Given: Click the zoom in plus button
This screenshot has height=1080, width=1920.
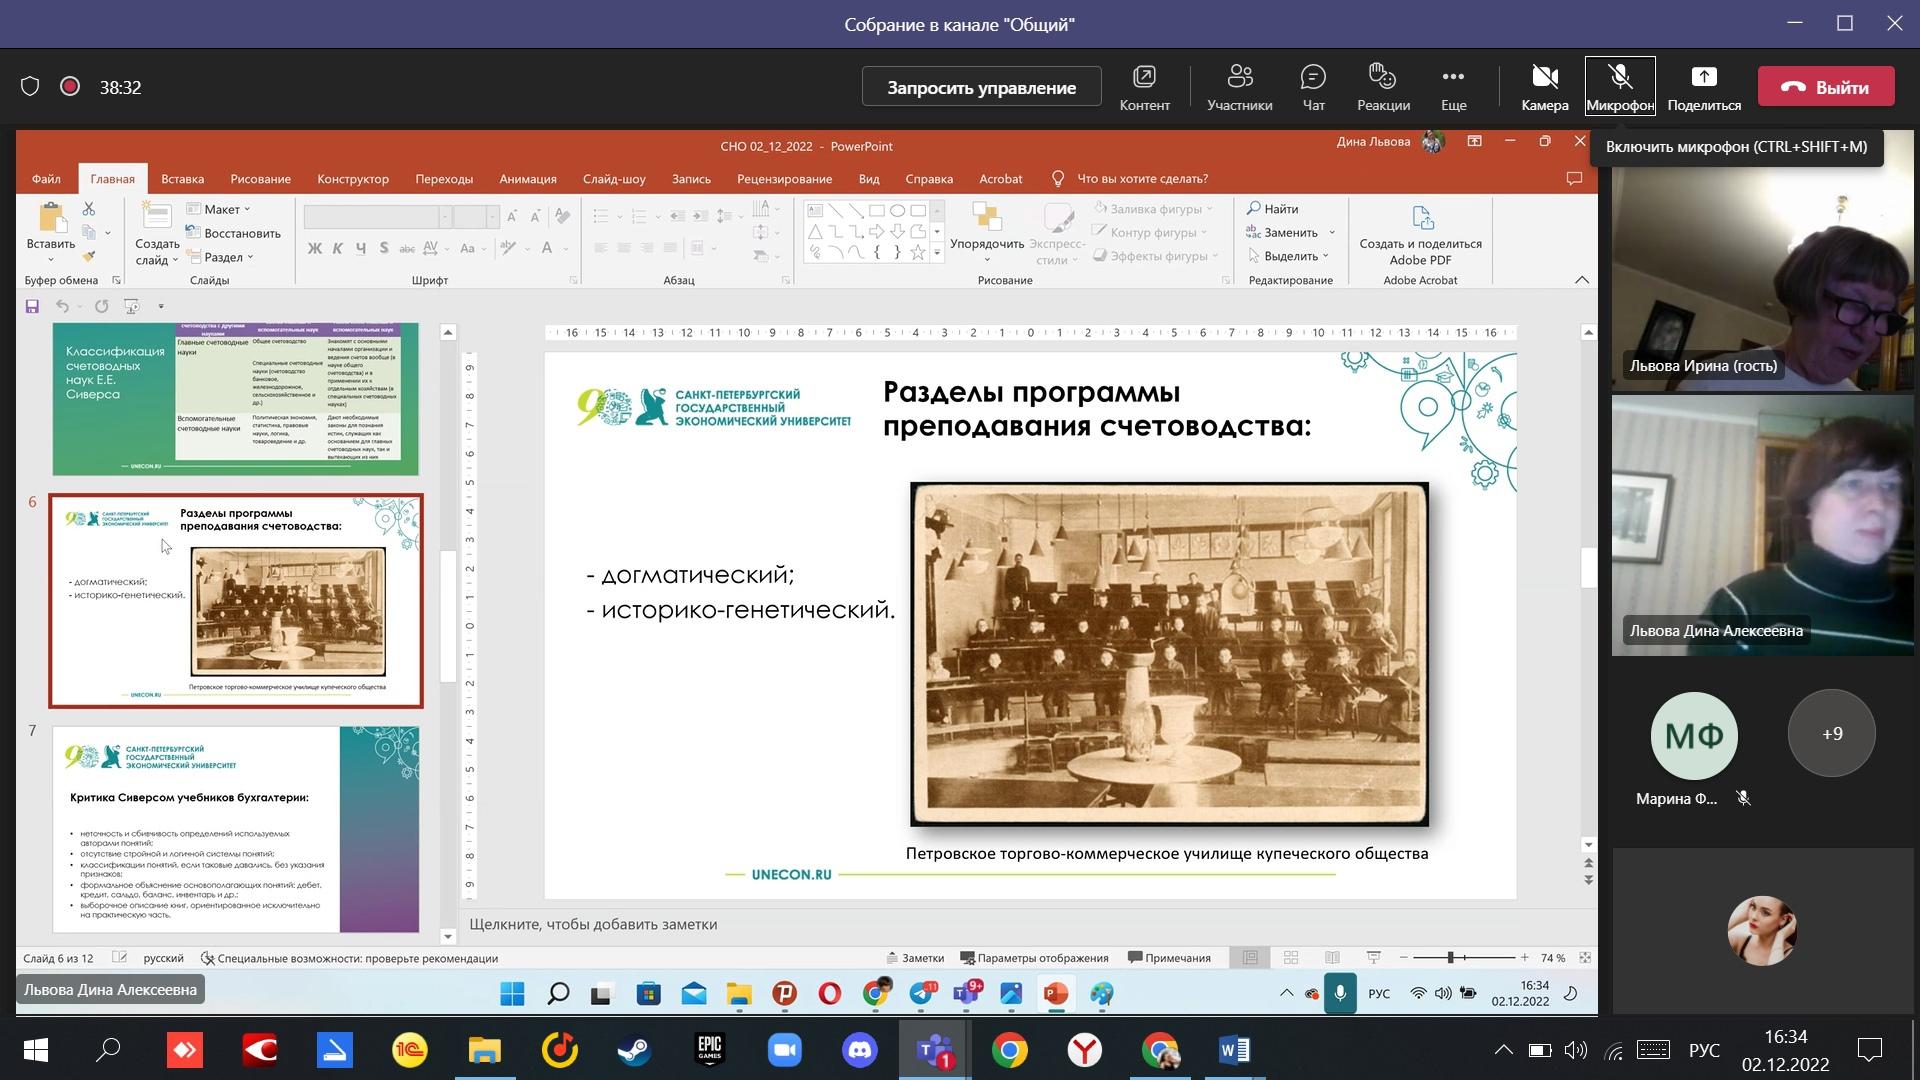Looking at the screenshot, I should 1524,958.
